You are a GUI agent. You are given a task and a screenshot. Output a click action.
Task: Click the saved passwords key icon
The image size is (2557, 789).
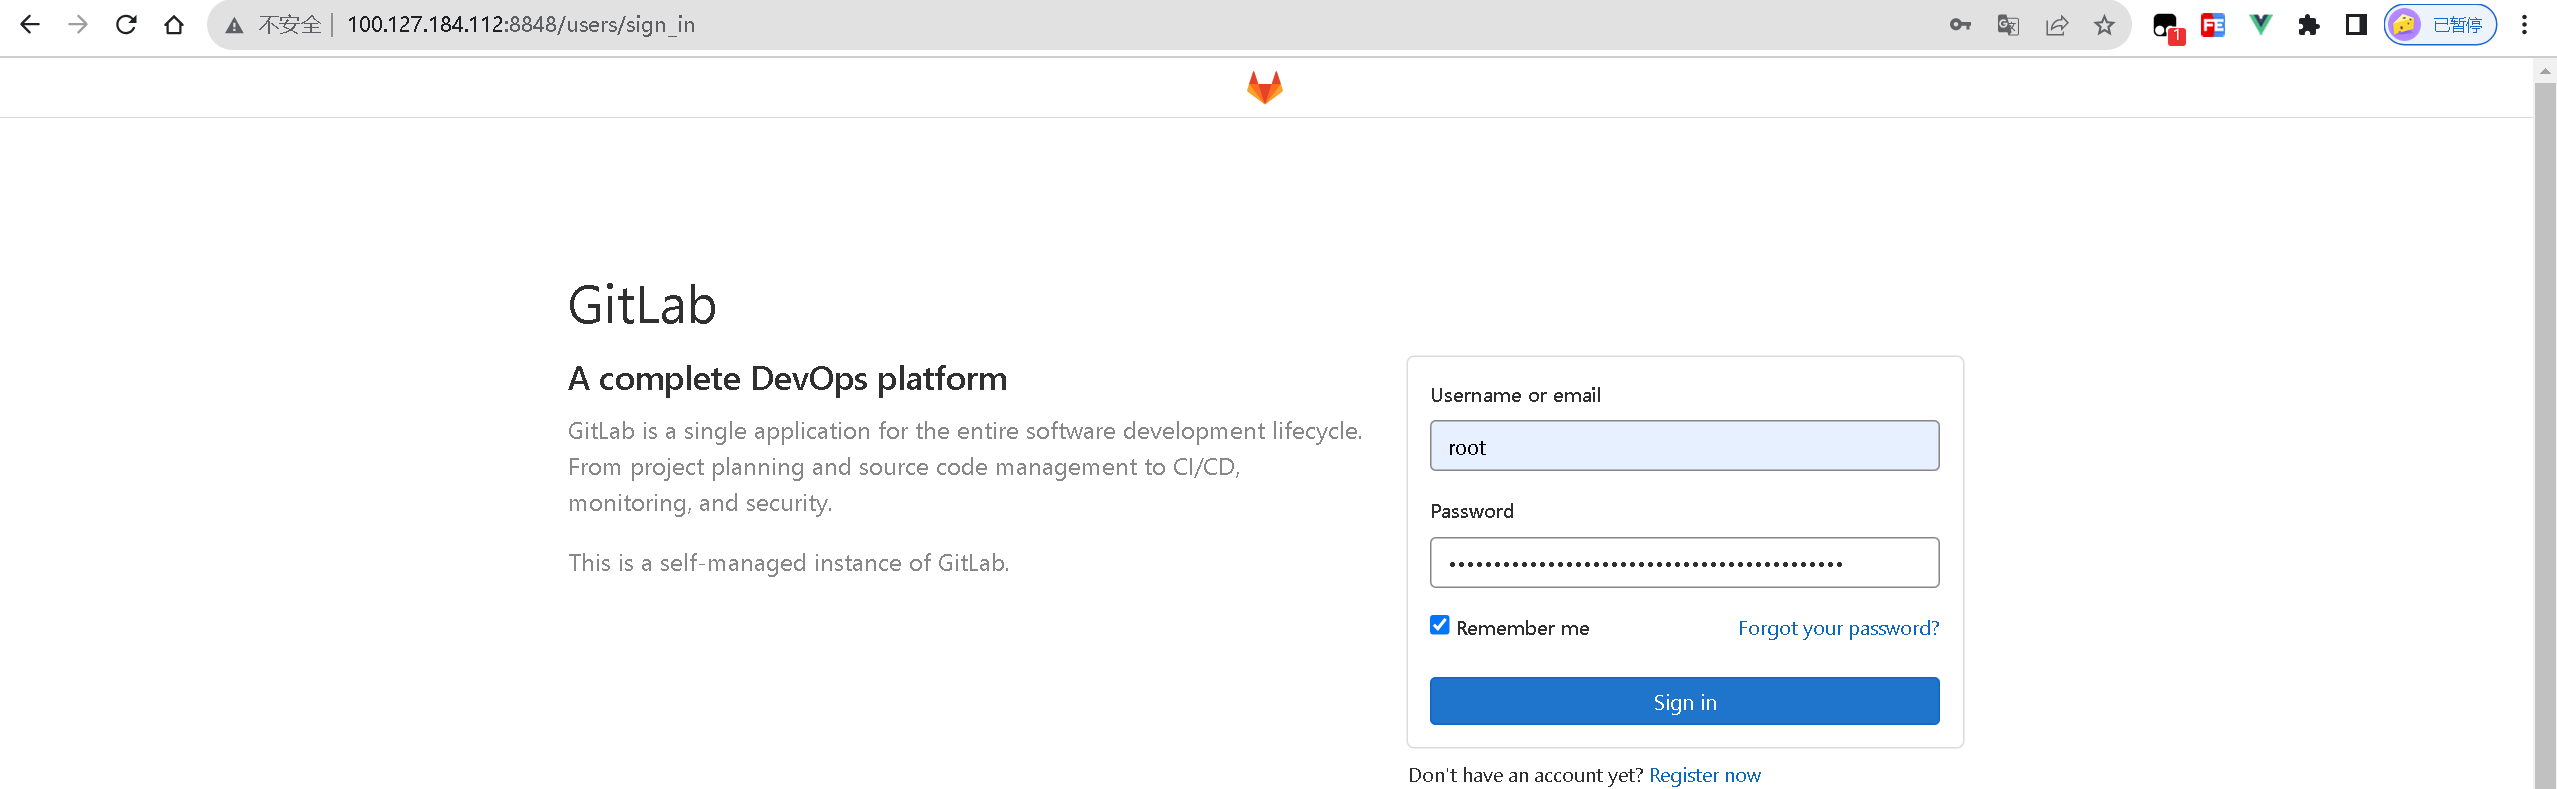point(1960,25)
